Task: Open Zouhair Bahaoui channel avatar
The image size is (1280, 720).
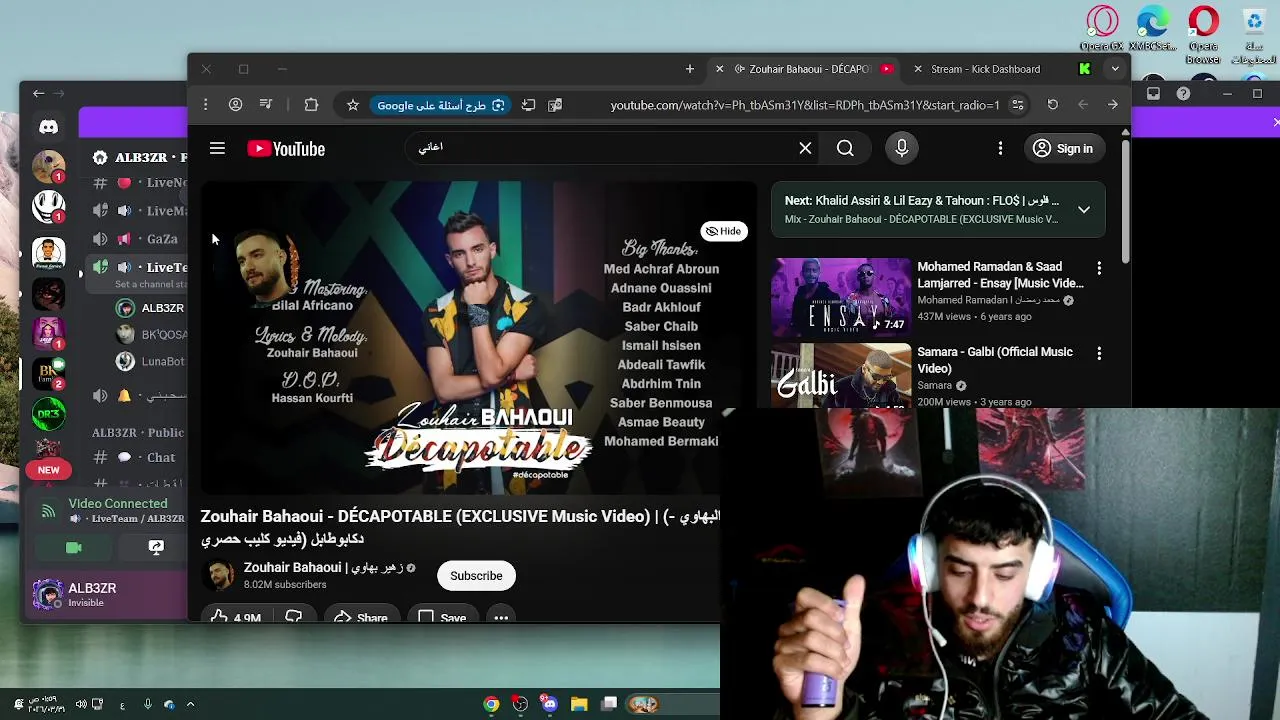Action: click(219, 575)
